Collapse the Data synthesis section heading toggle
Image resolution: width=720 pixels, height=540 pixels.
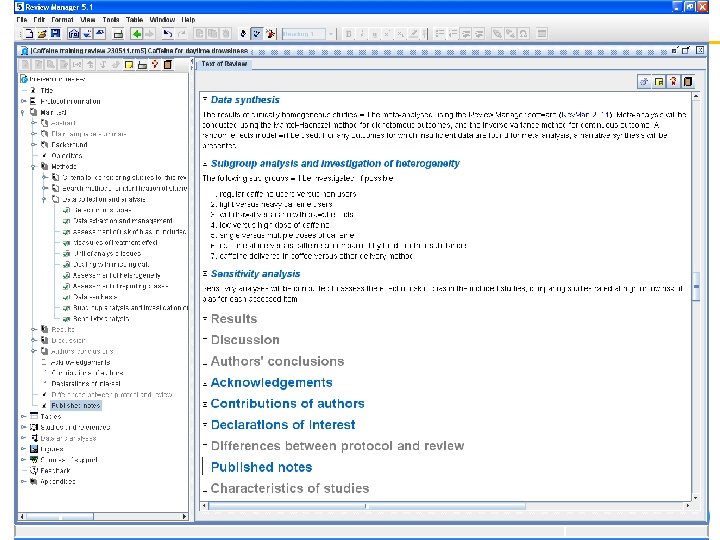pyautogui.click(x=205, y=99)
